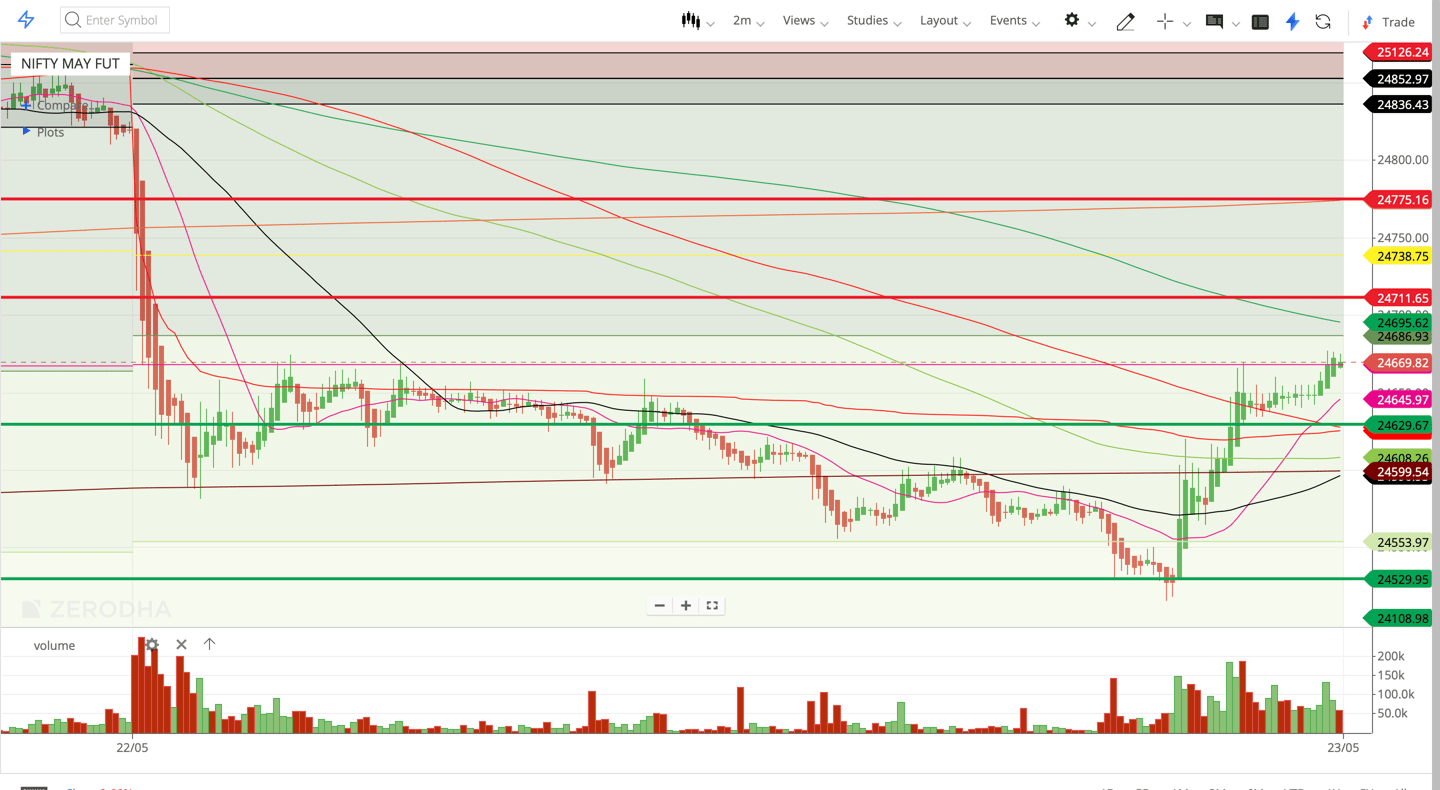Click the NIFTY MAY FUT symbol label
This screenshot has height=790, width=1440.
click(x=70, y=63)
